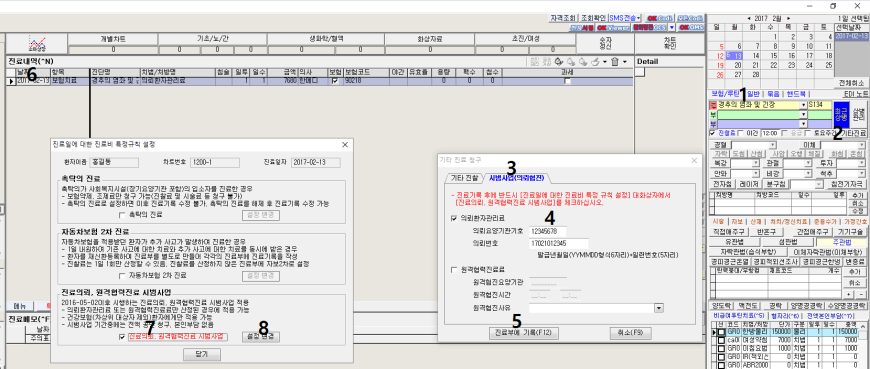Open the main diagnosis 경추의 염좌 dropdown
This screenshot has width=870, height=369.
click(803, 105)
